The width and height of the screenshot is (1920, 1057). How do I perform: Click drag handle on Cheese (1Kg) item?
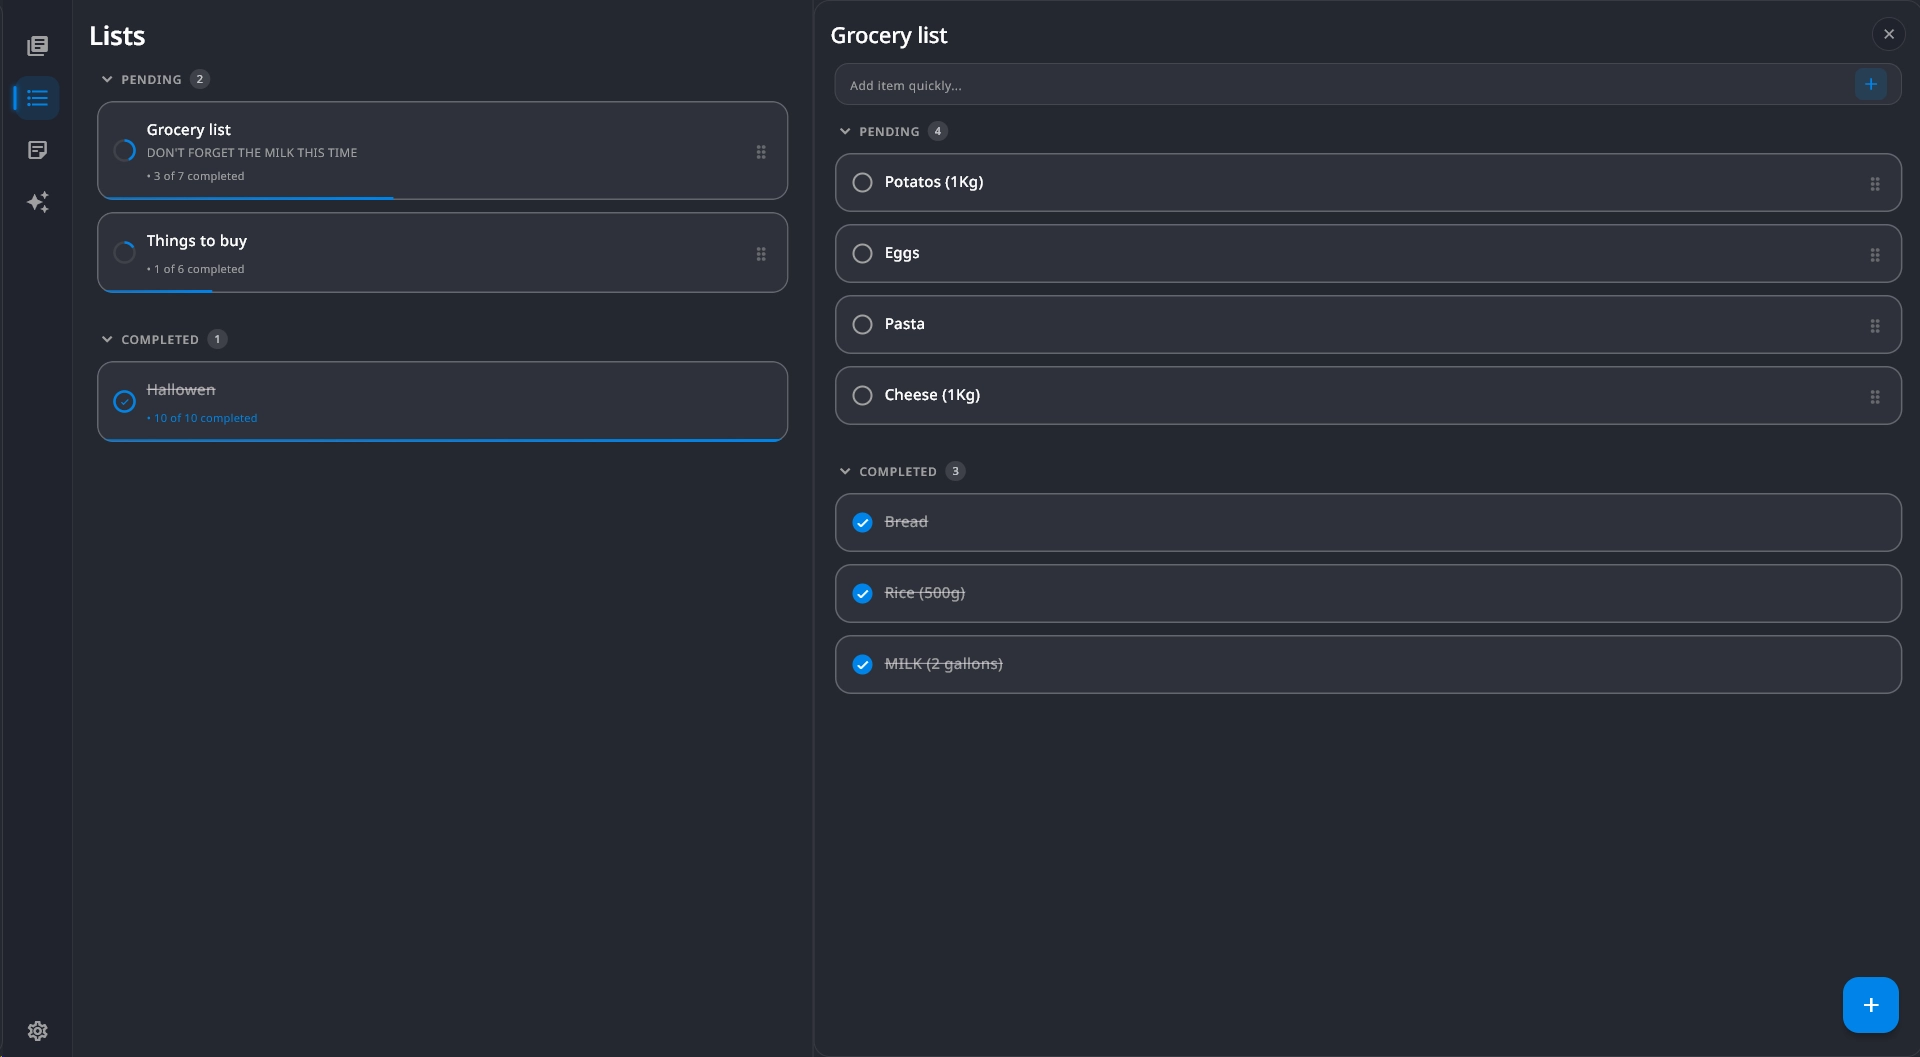tap(1875, 397)
